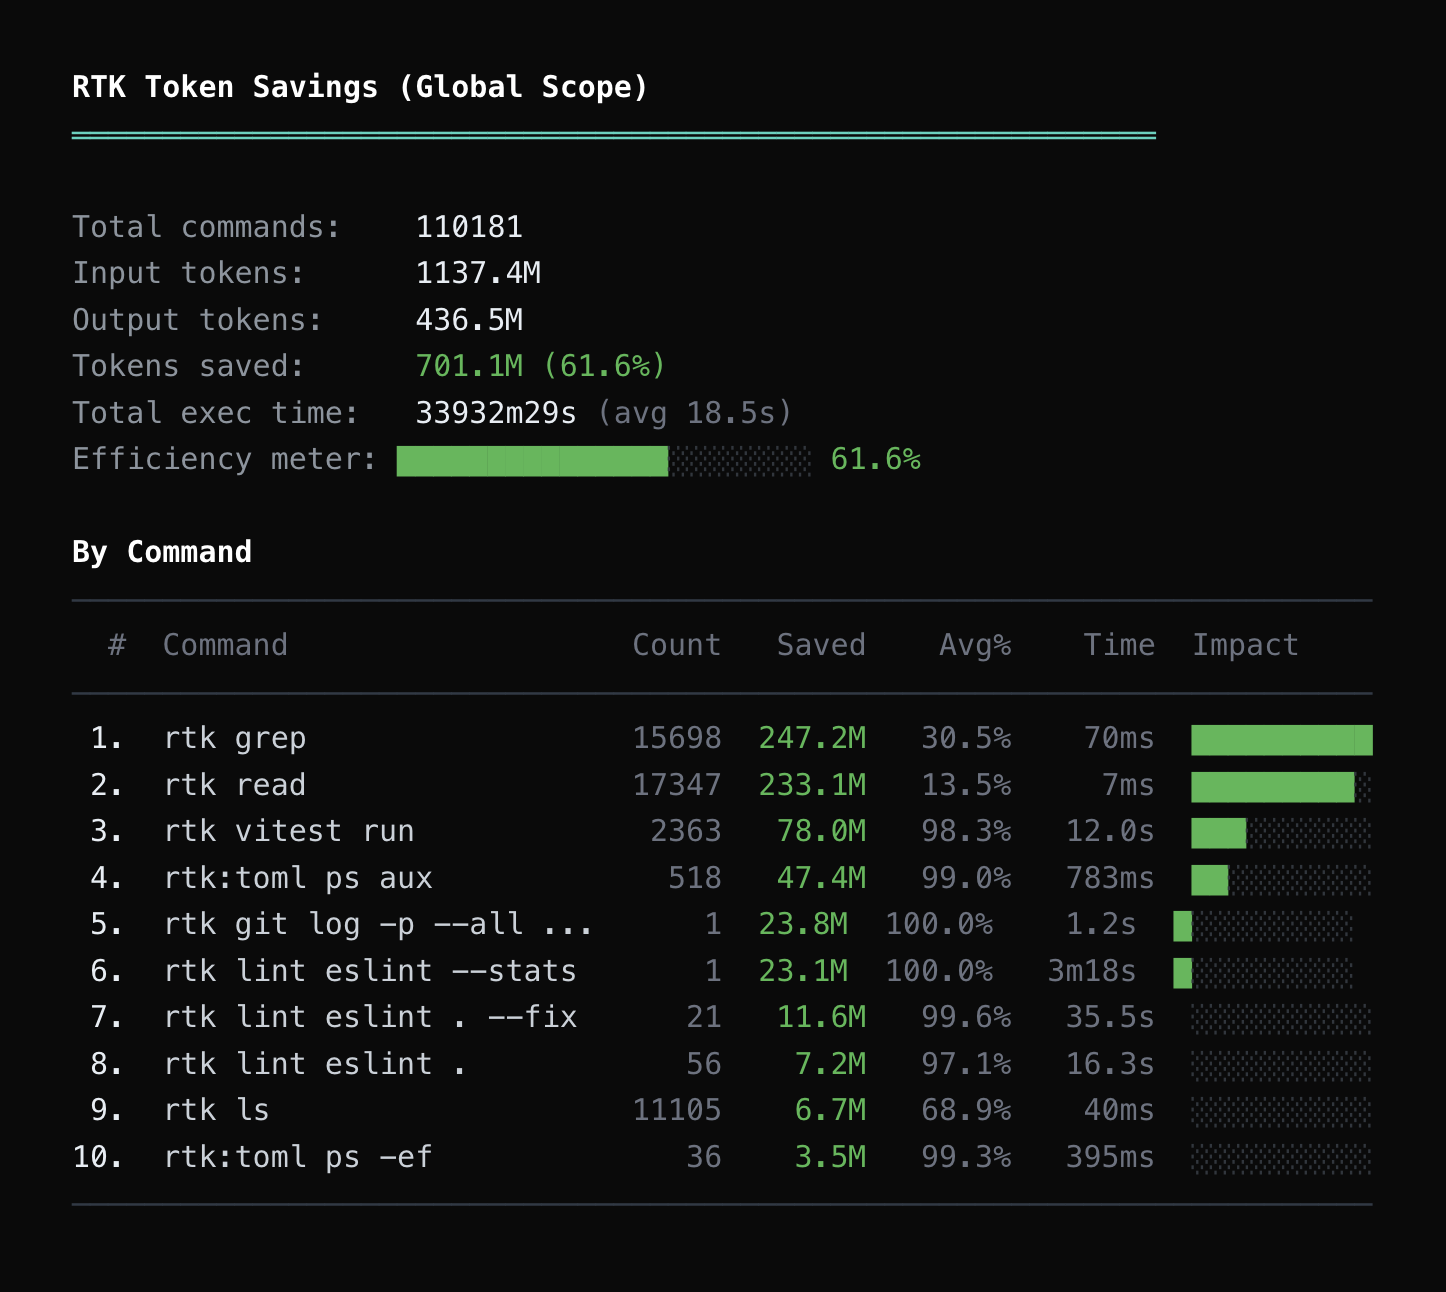This screenshot has width=1446, height=1292.
Task: Click the Count column header
Action: coord(677,645)
